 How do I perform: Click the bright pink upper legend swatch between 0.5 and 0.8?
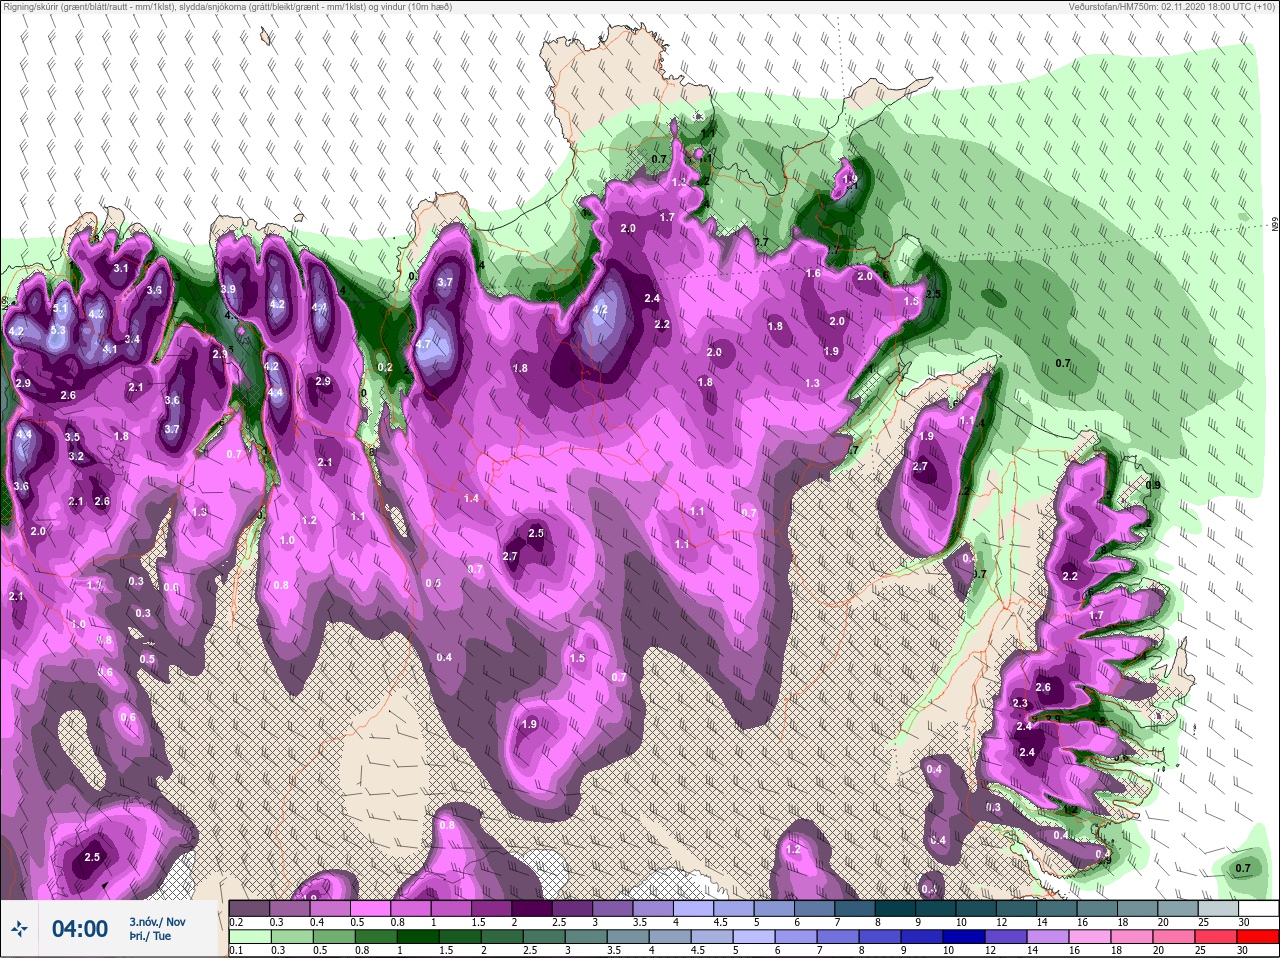click(x=372, y=909)
